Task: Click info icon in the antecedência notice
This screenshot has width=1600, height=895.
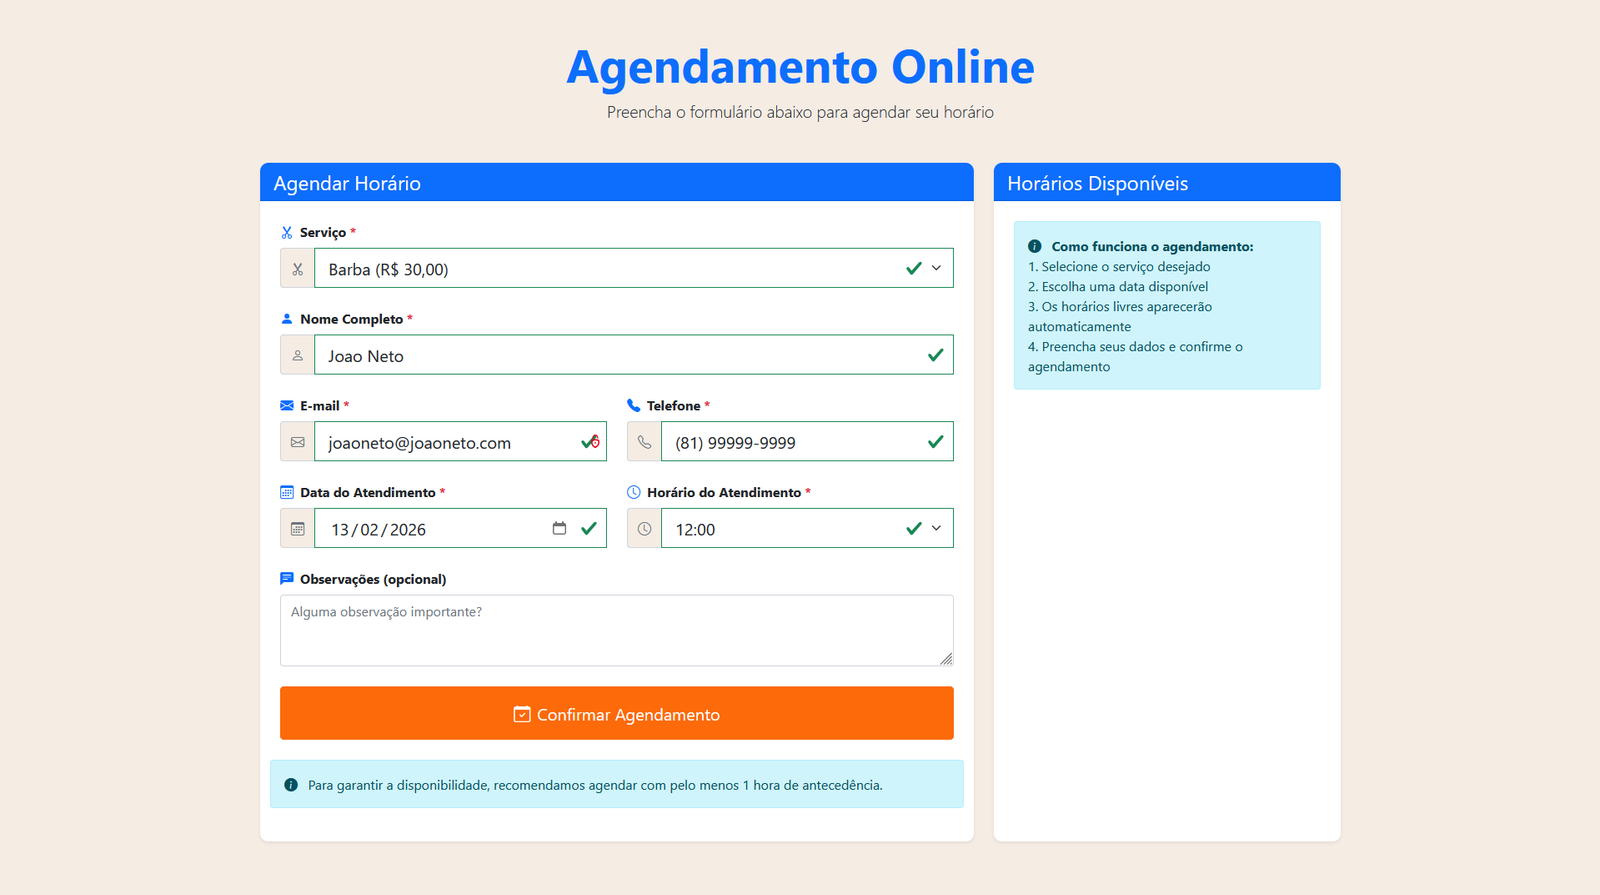Action: (291, 785)
